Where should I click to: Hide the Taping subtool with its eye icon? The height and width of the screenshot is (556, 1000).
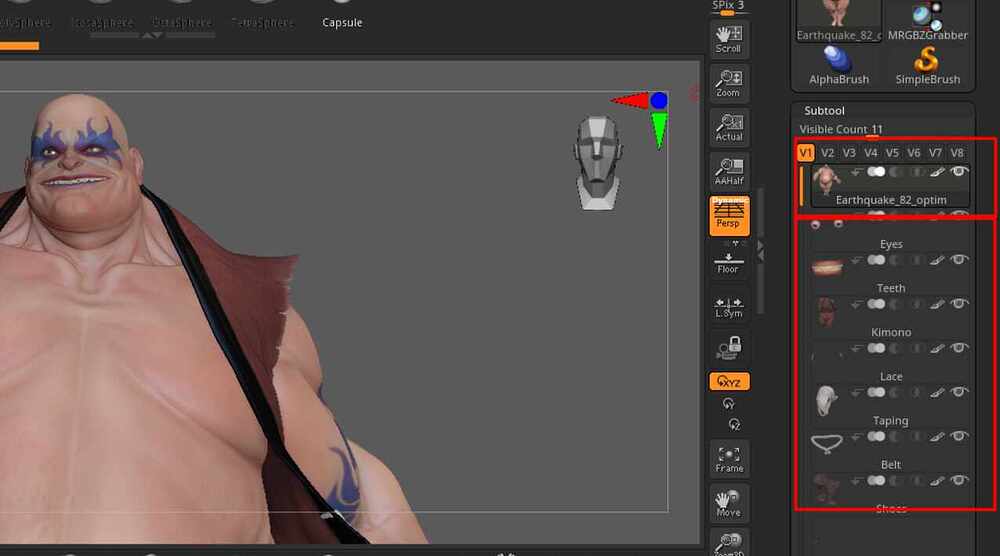958,392
